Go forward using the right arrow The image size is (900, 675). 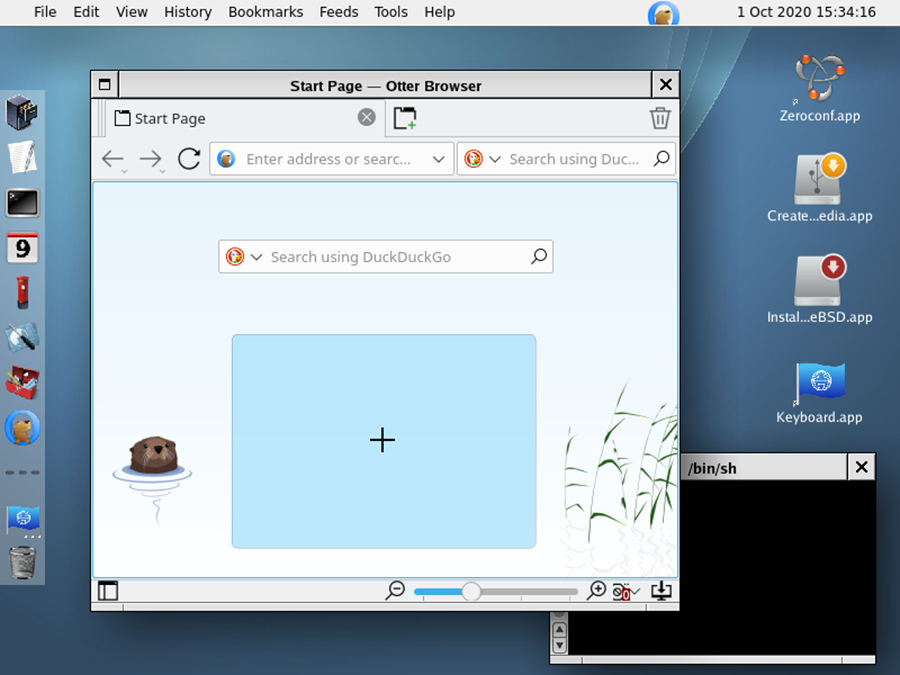click(x=151, y=158)
